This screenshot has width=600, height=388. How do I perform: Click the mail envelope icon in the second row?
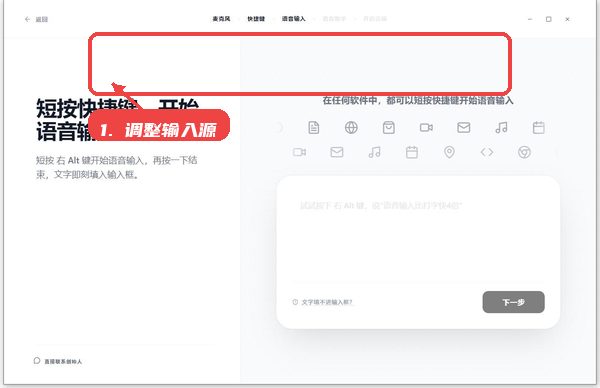(337, 152)
